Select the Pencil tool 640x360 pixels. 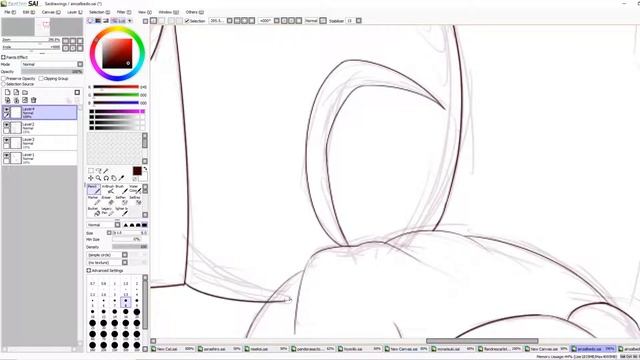(94, 189)
